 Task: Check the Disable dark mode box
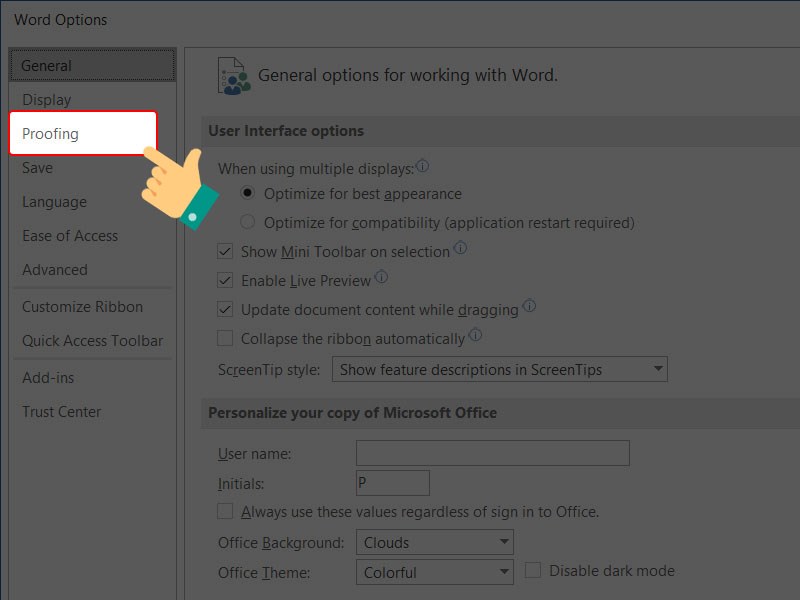[533, 571]
